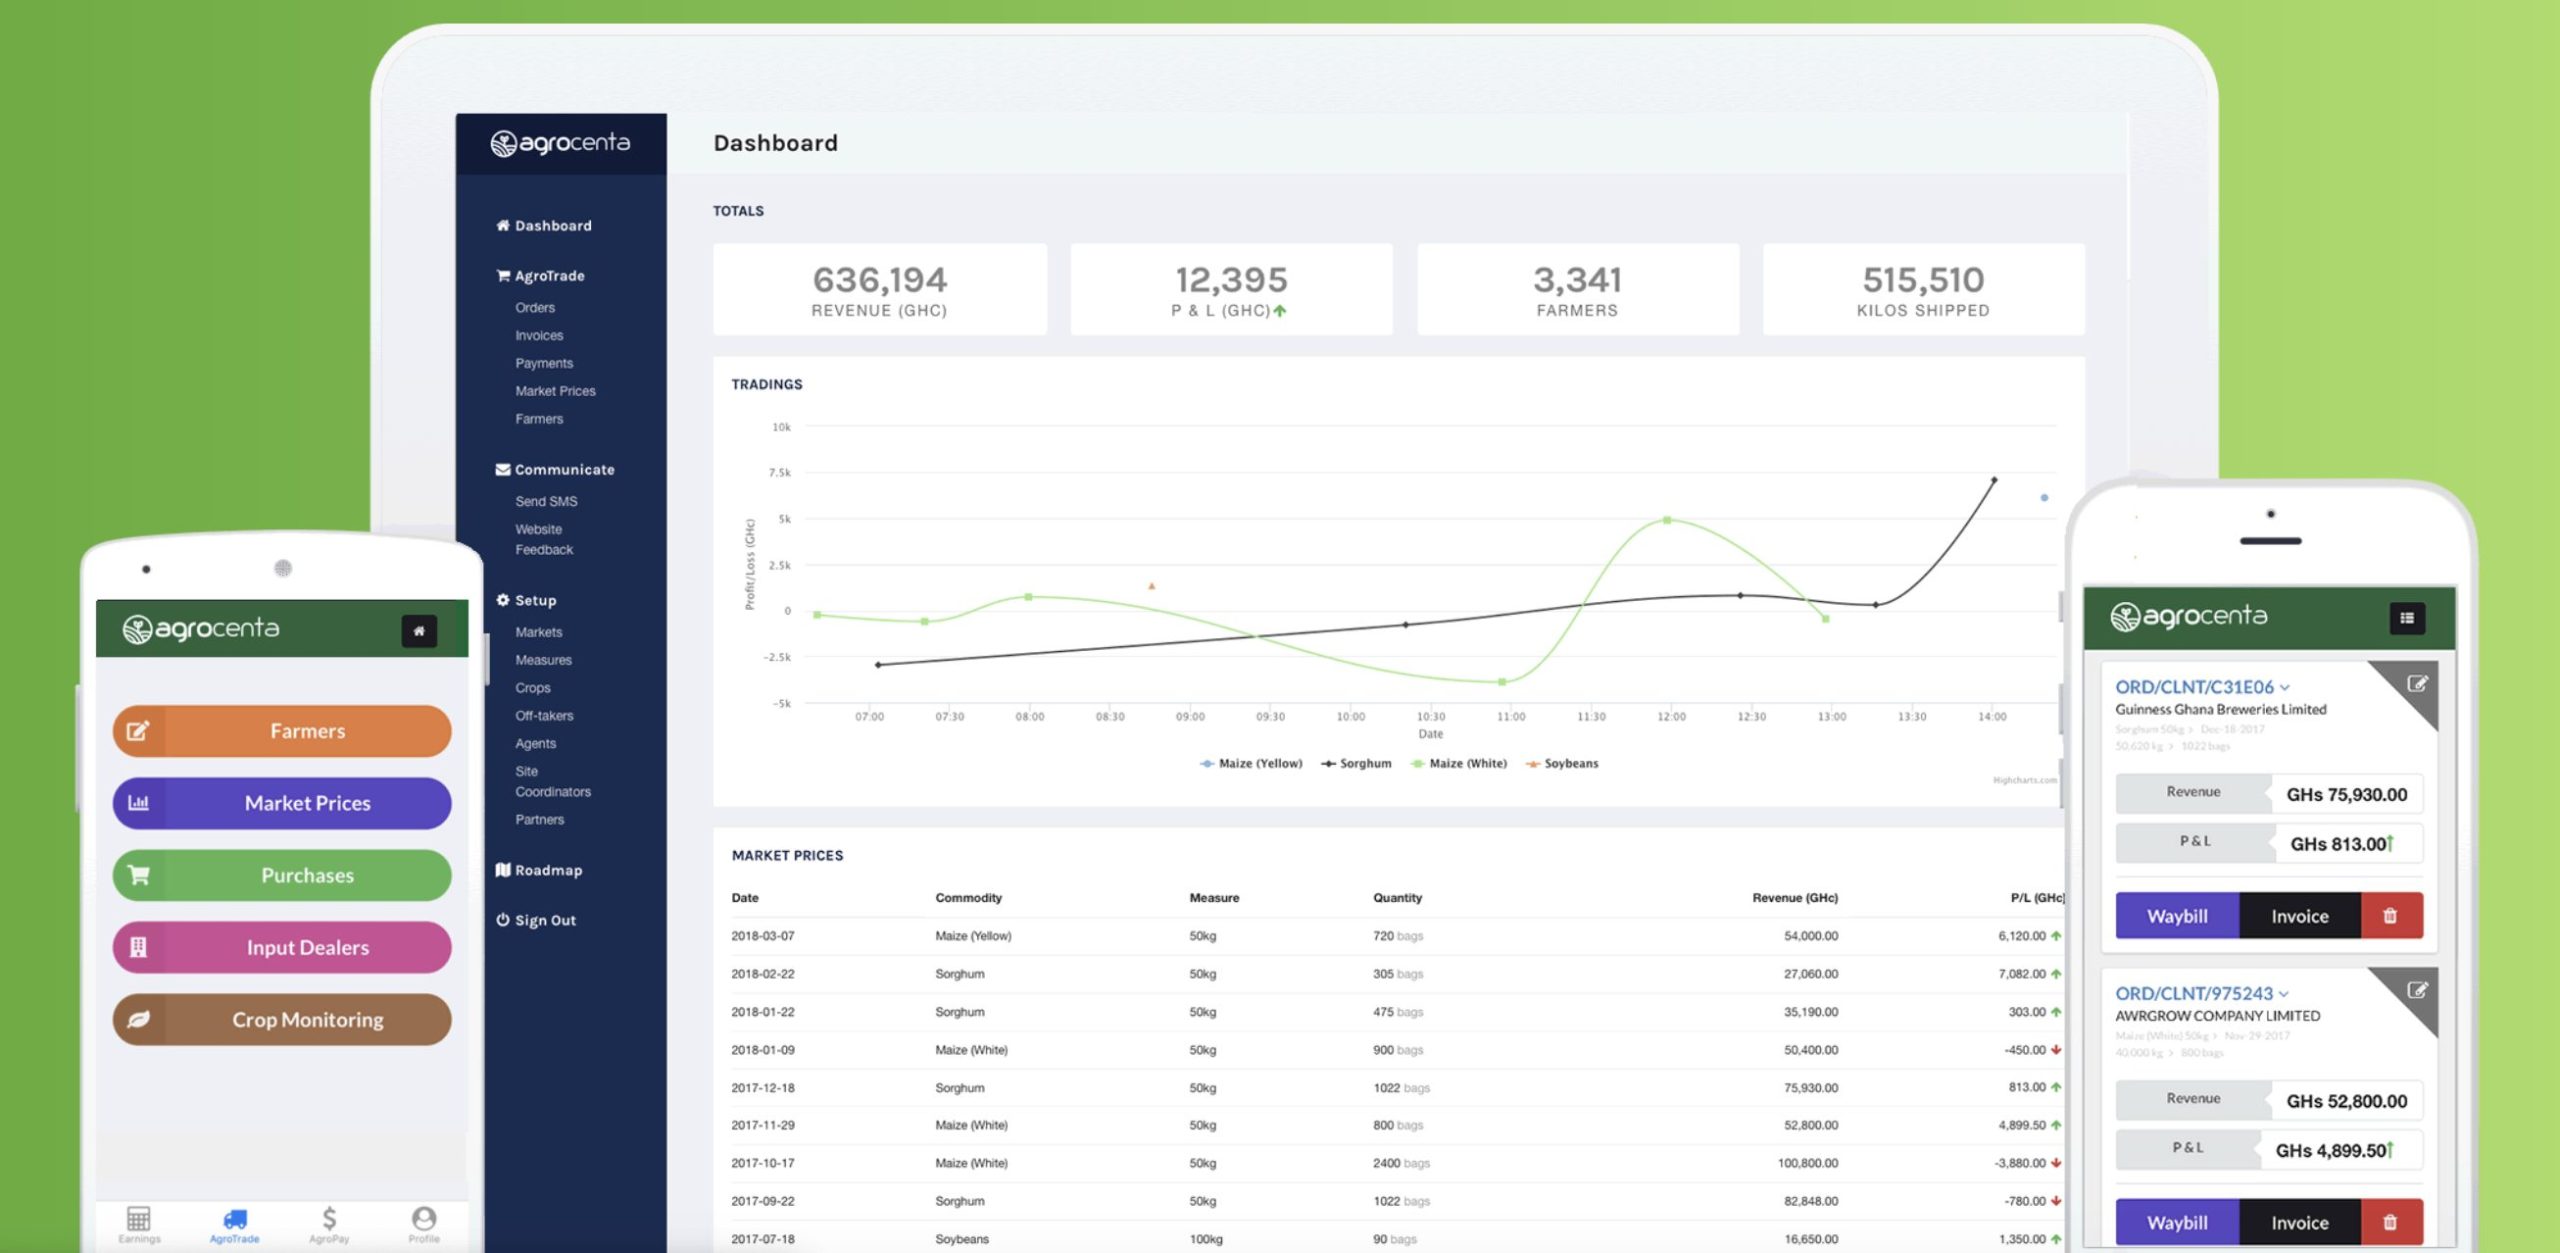
Task: Click the agrocenta logo on tablet sidebar
Action: click(560, 143)
